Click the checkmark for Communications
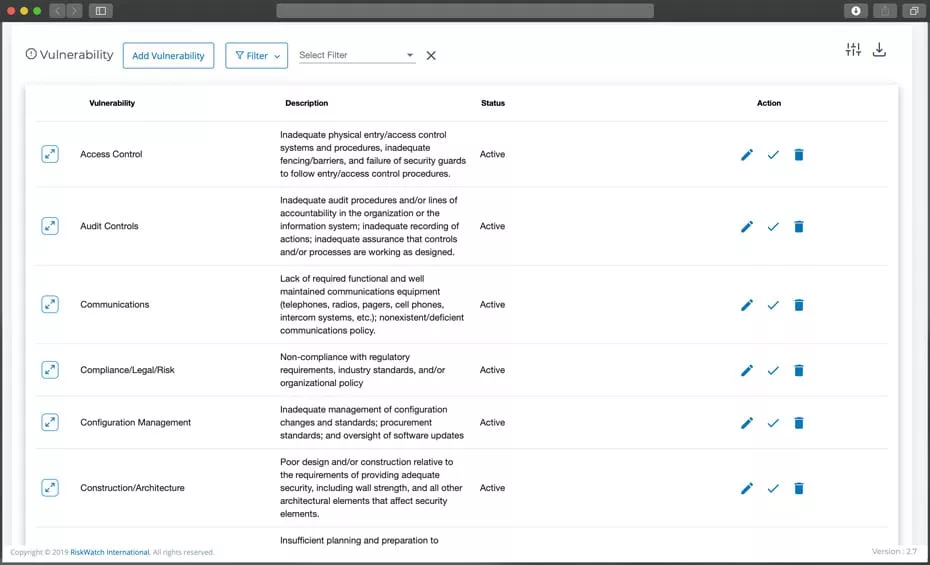 pyautogui.click(x=773, y=305)
